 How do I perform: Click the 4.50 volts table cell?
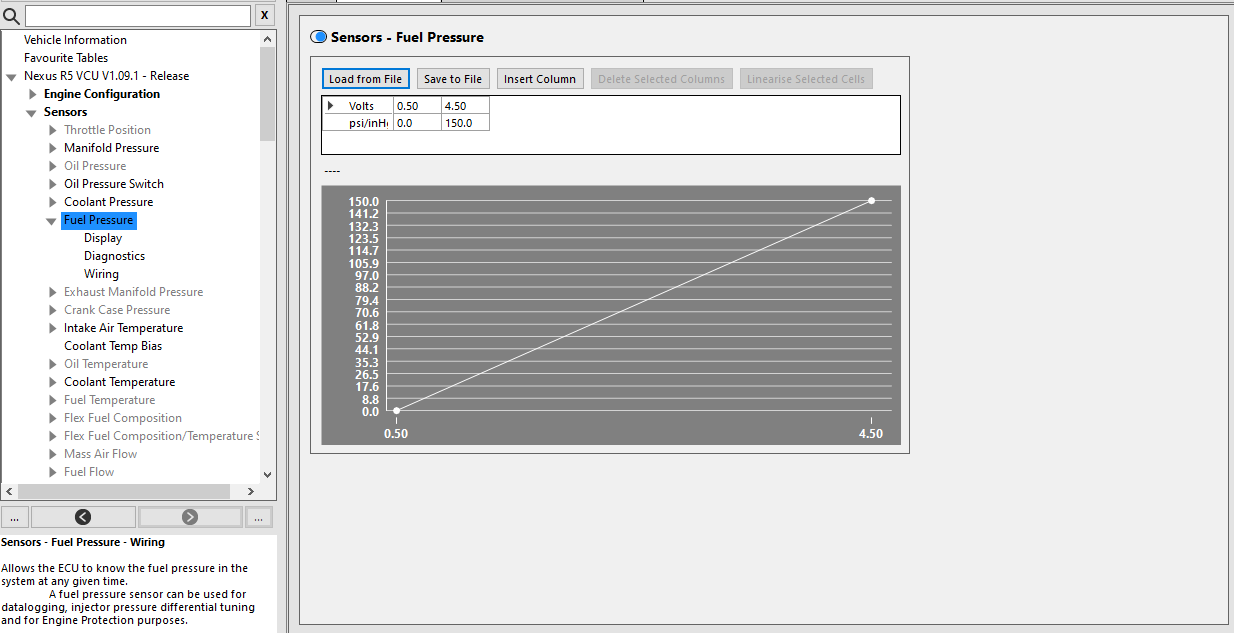coord(465,105)
